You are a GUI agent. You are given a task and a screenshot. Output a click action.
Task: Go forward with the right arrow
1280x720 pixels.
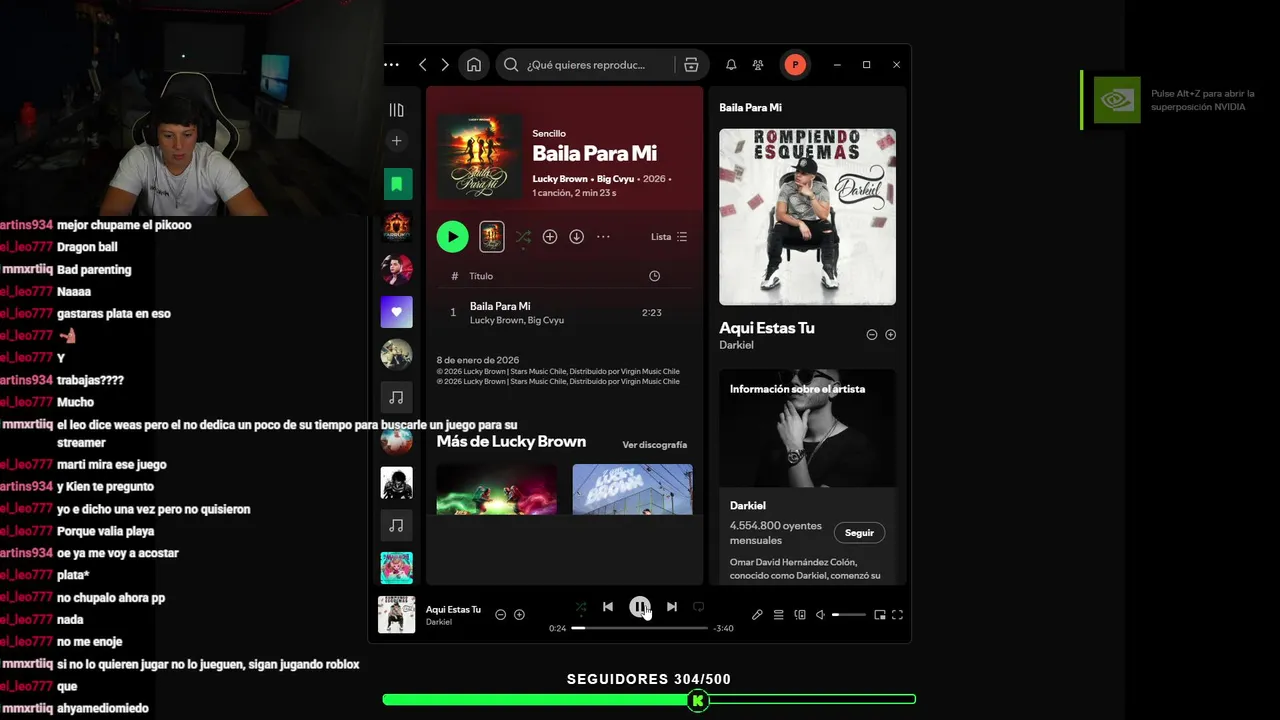tap(445, 65)
